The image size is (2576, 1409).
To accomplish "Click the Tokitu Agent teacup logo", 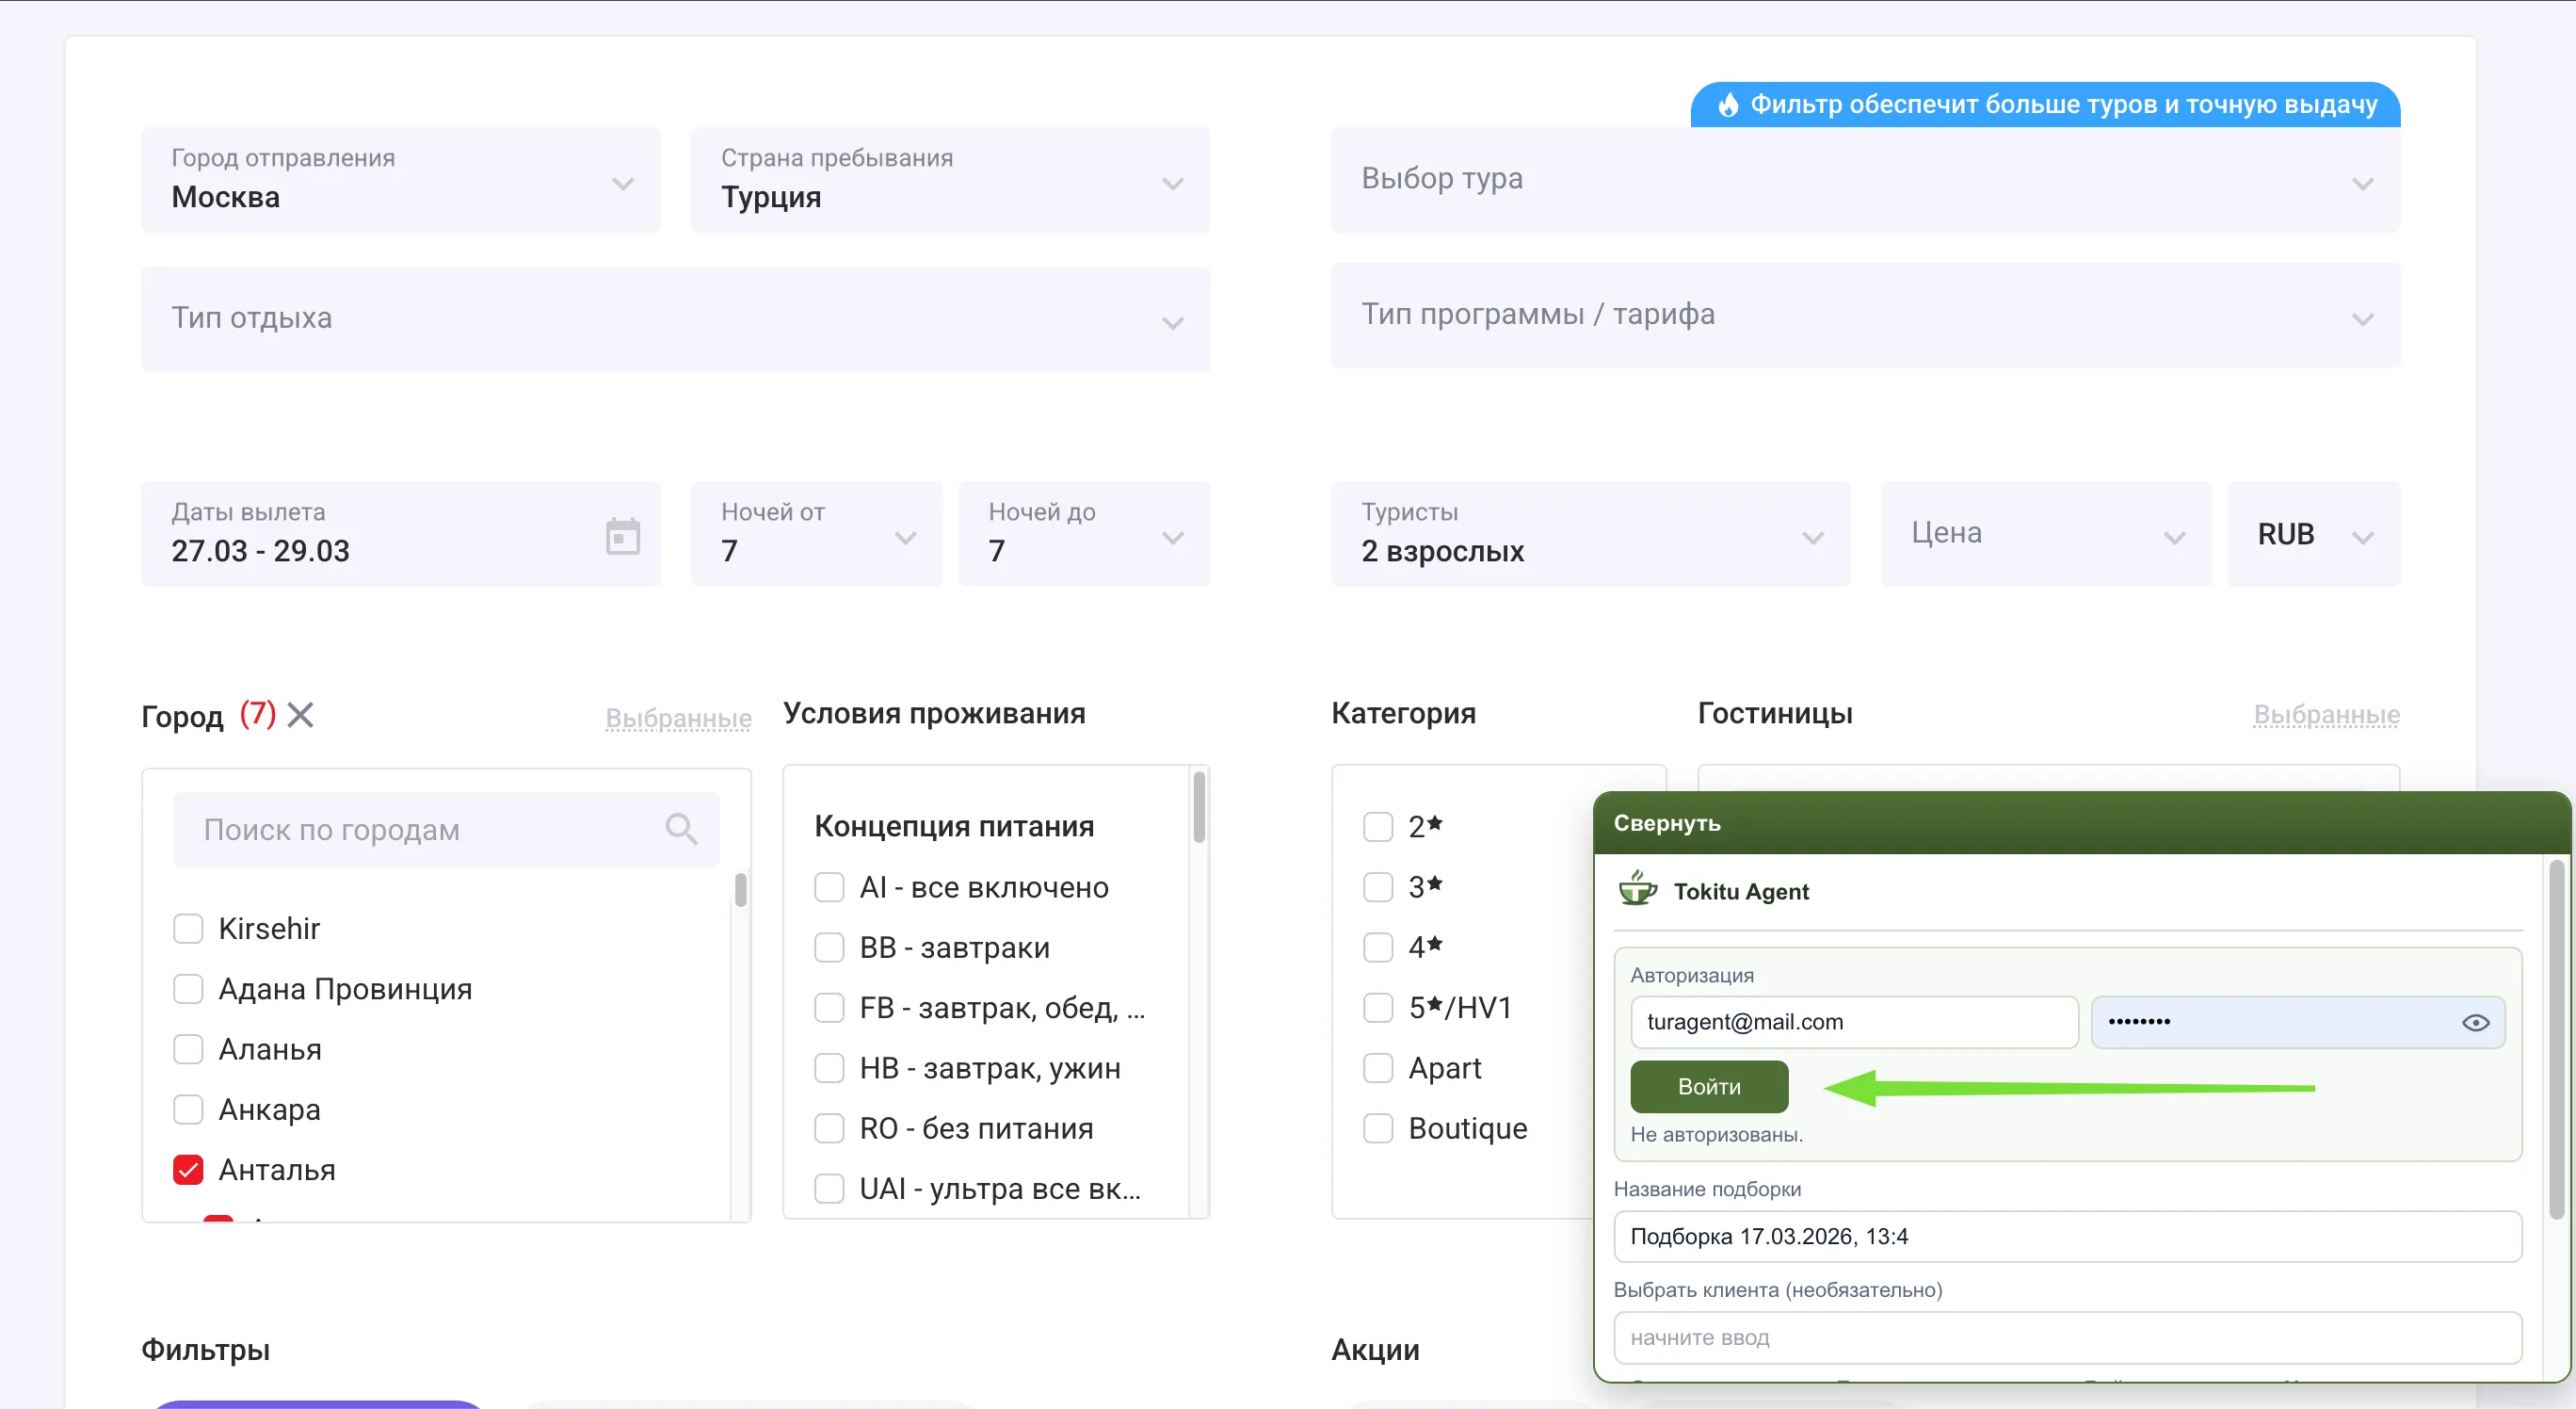I will [x=1637, y=889].
